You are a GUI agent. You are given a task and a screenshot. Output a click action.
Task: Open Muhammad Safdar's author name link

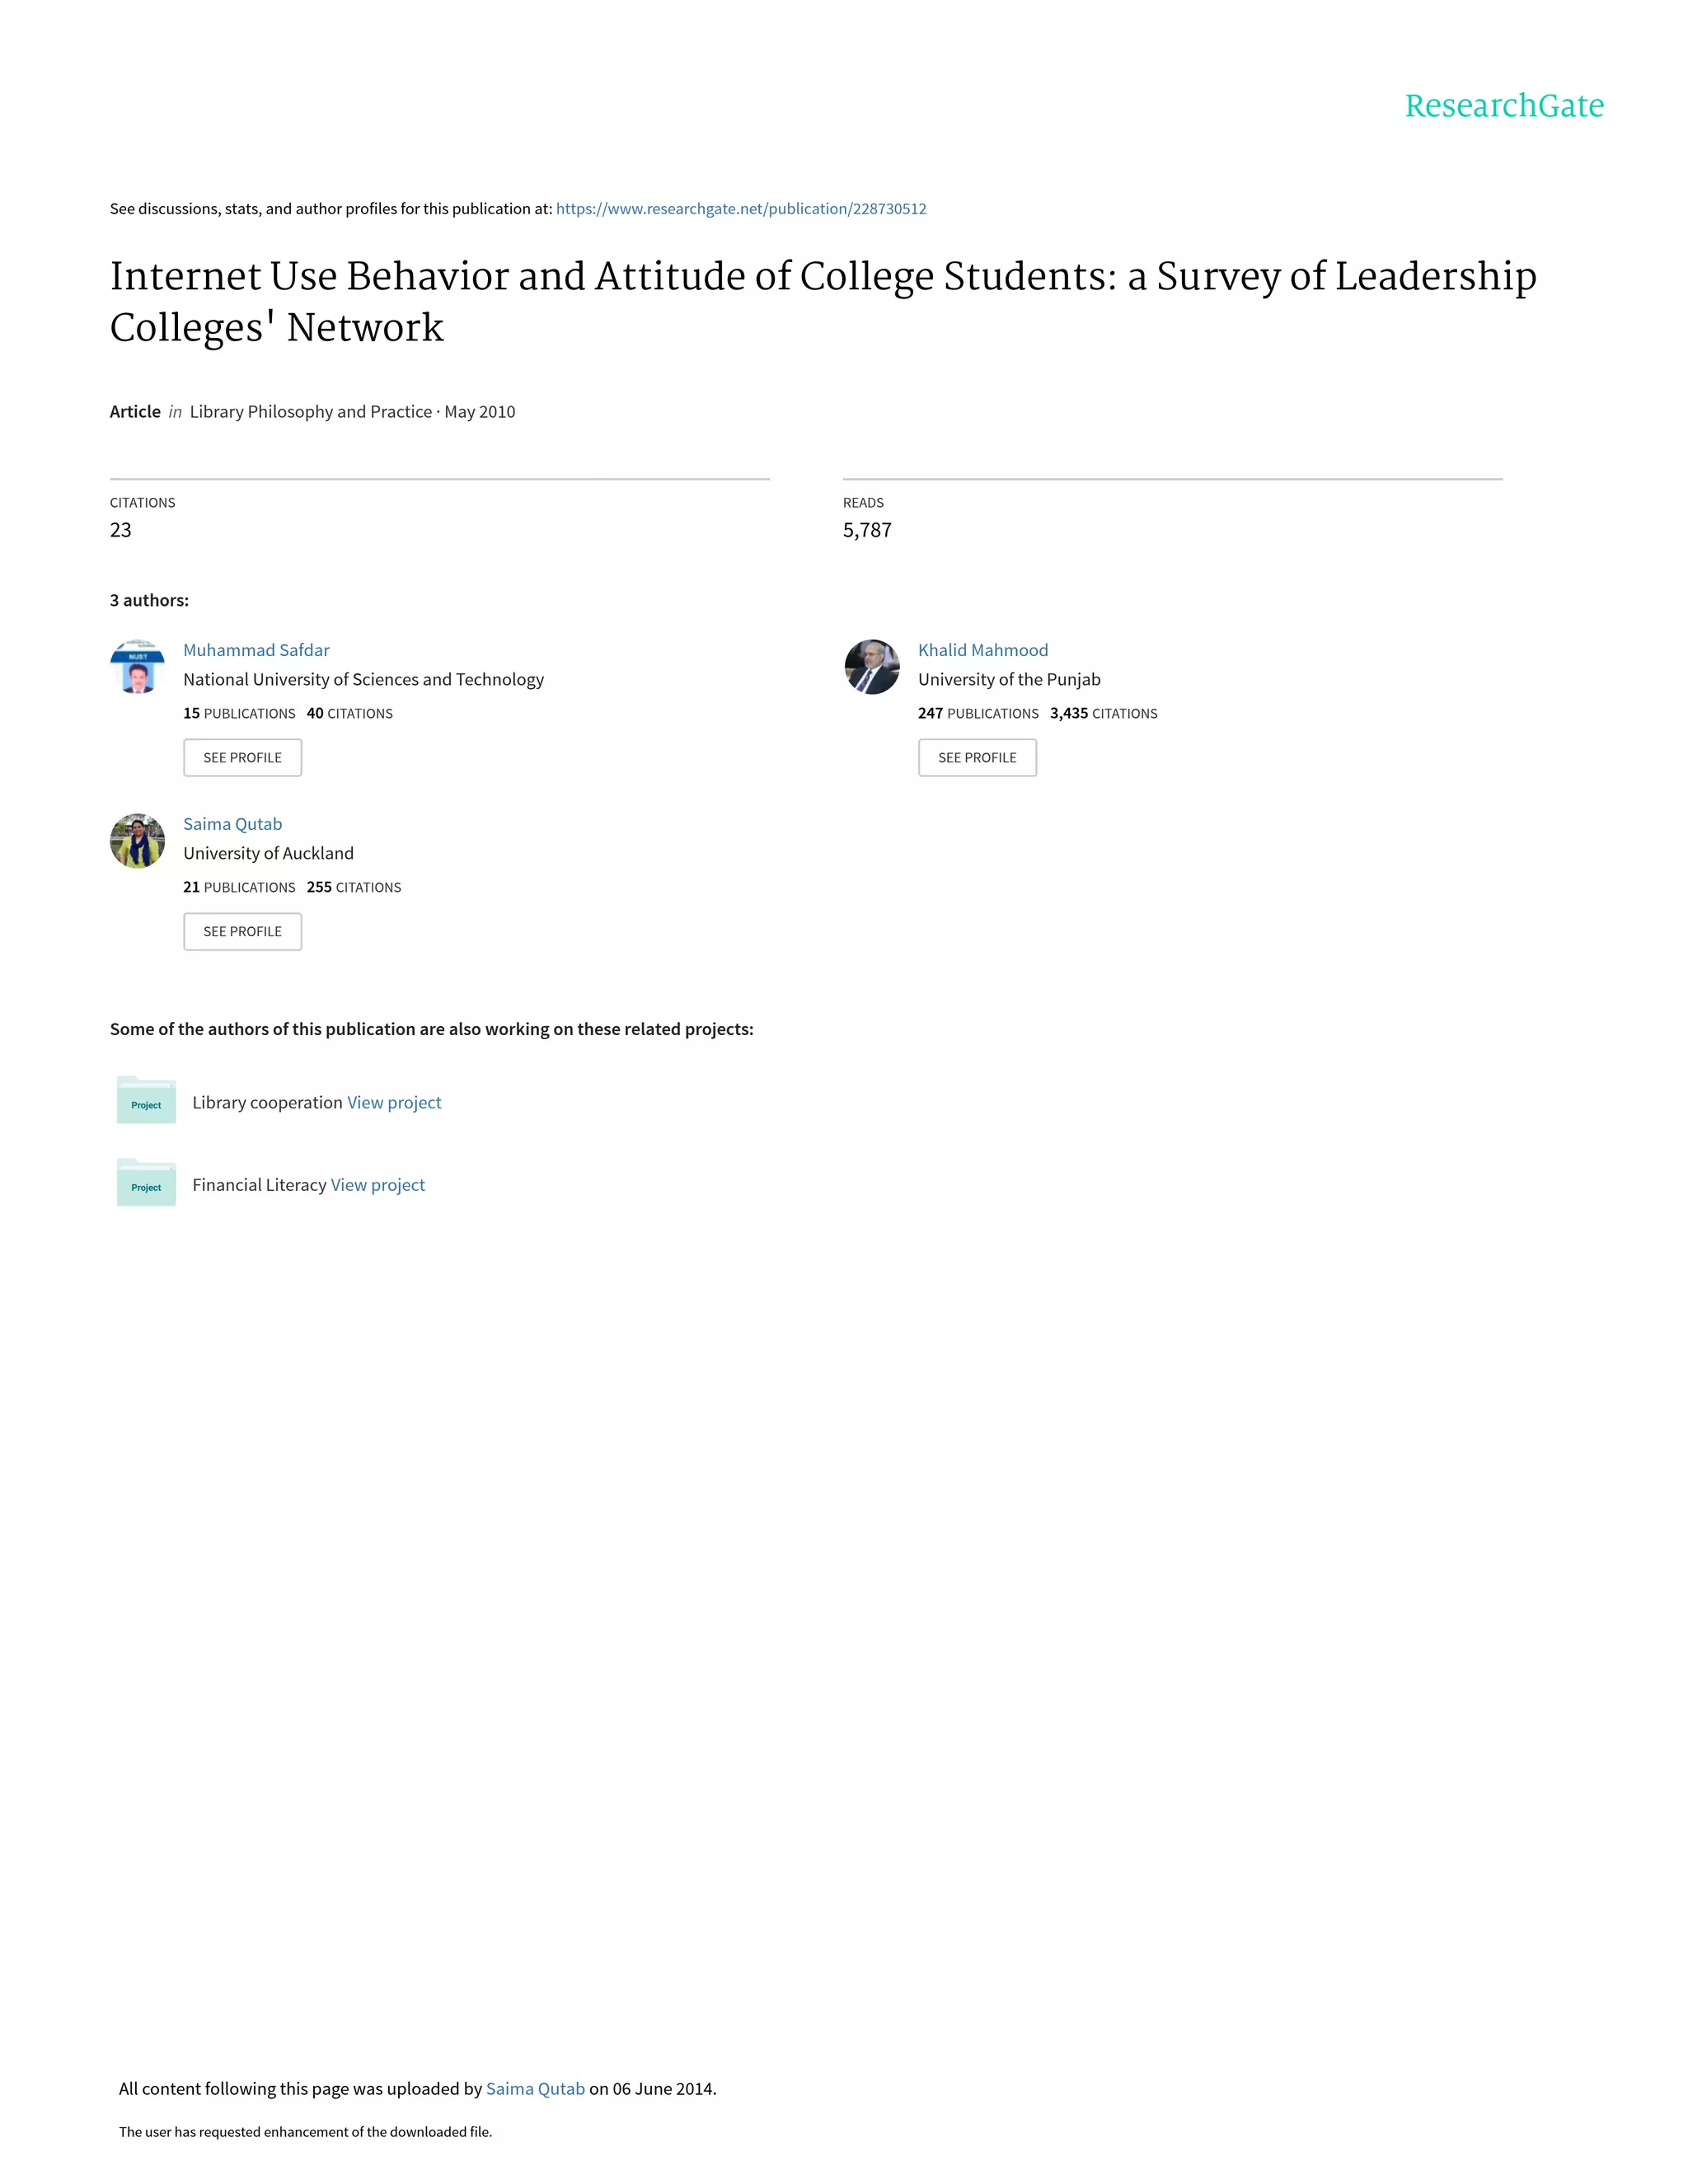(256, 650)
